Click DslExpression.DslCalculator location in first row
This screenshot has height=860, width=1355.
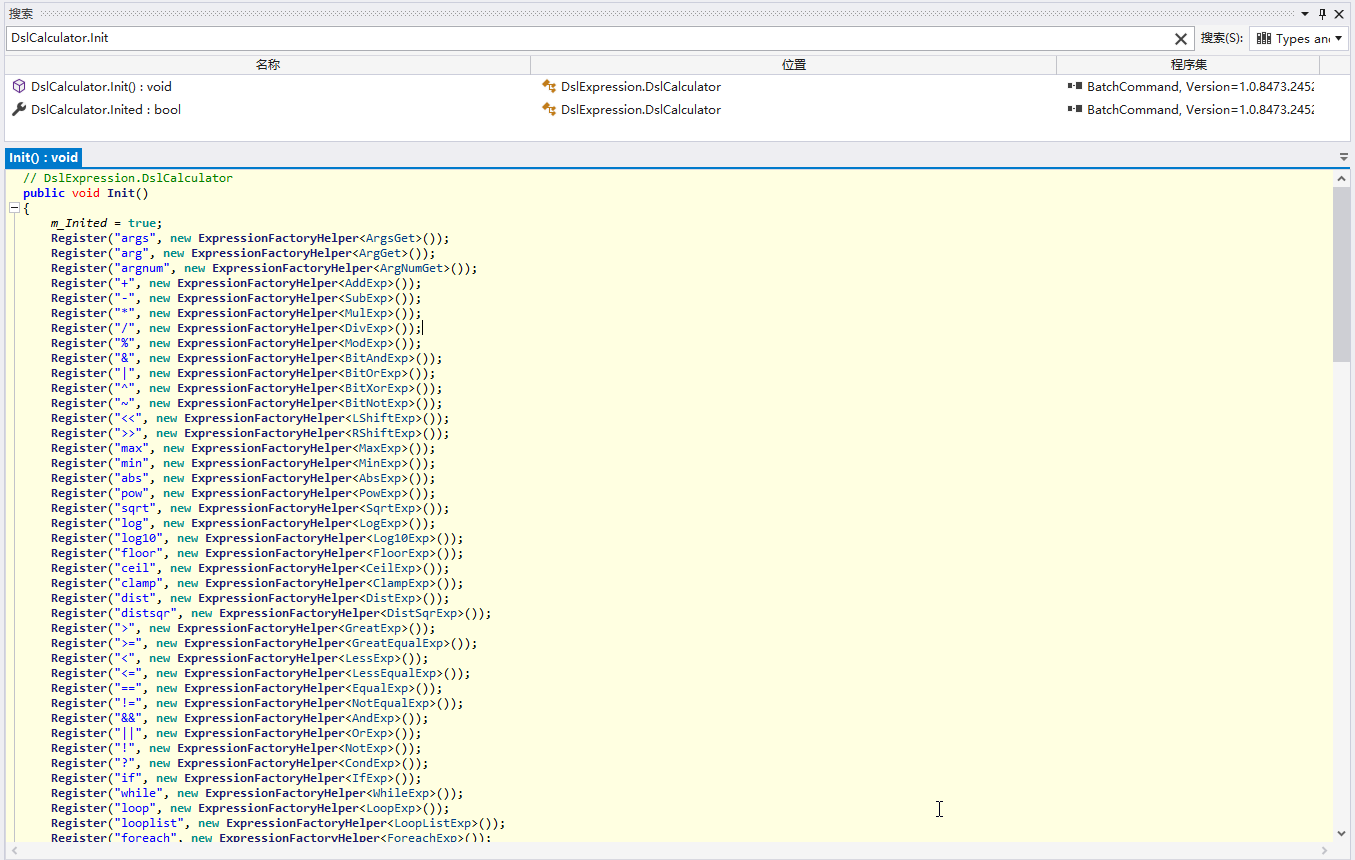pyautogui.click(x=641, y=87)
